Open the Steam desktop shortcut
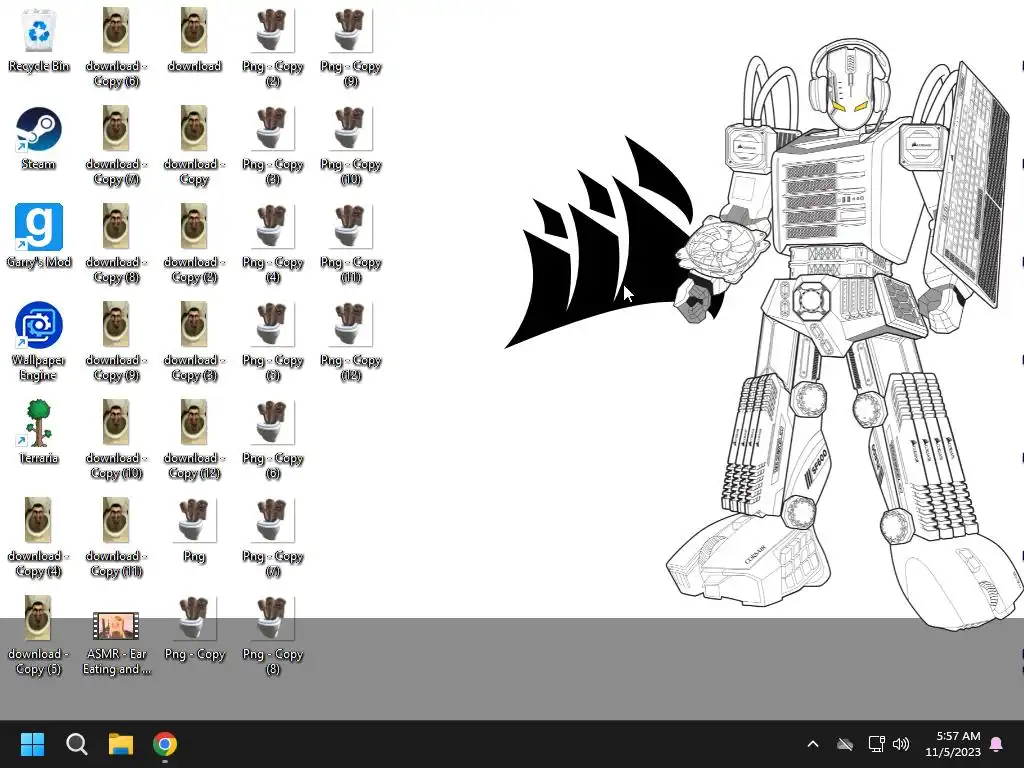 click(39, 138)
